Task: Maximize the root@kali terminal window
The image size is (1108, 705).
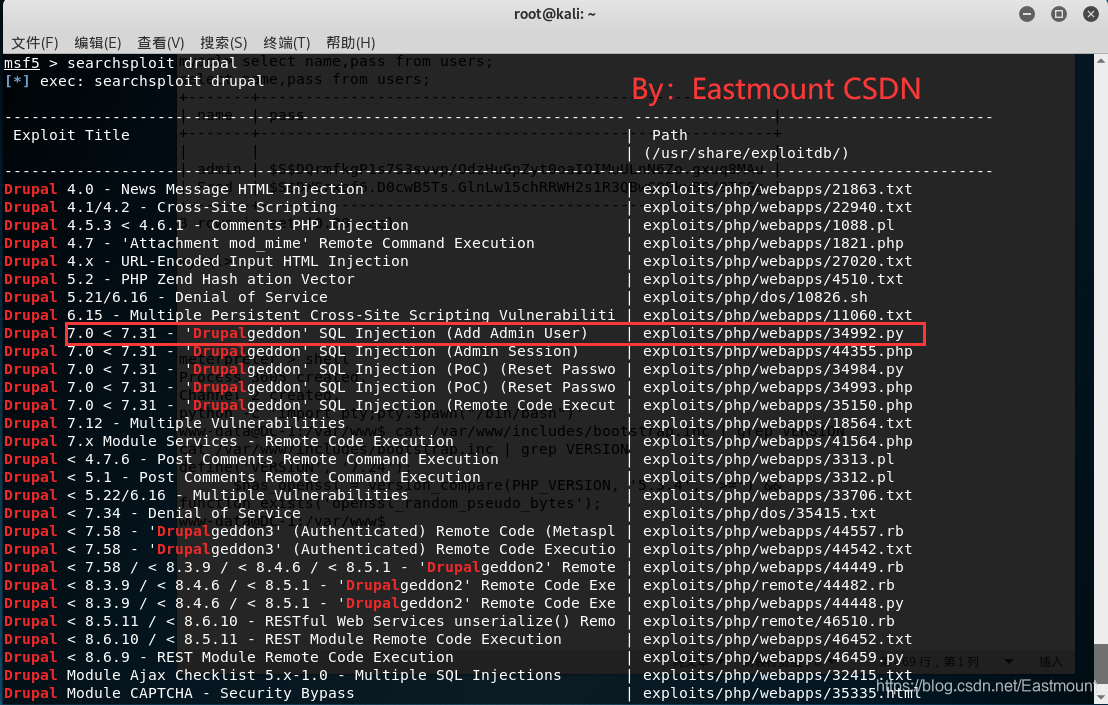Action: [x=1059, y=14]
